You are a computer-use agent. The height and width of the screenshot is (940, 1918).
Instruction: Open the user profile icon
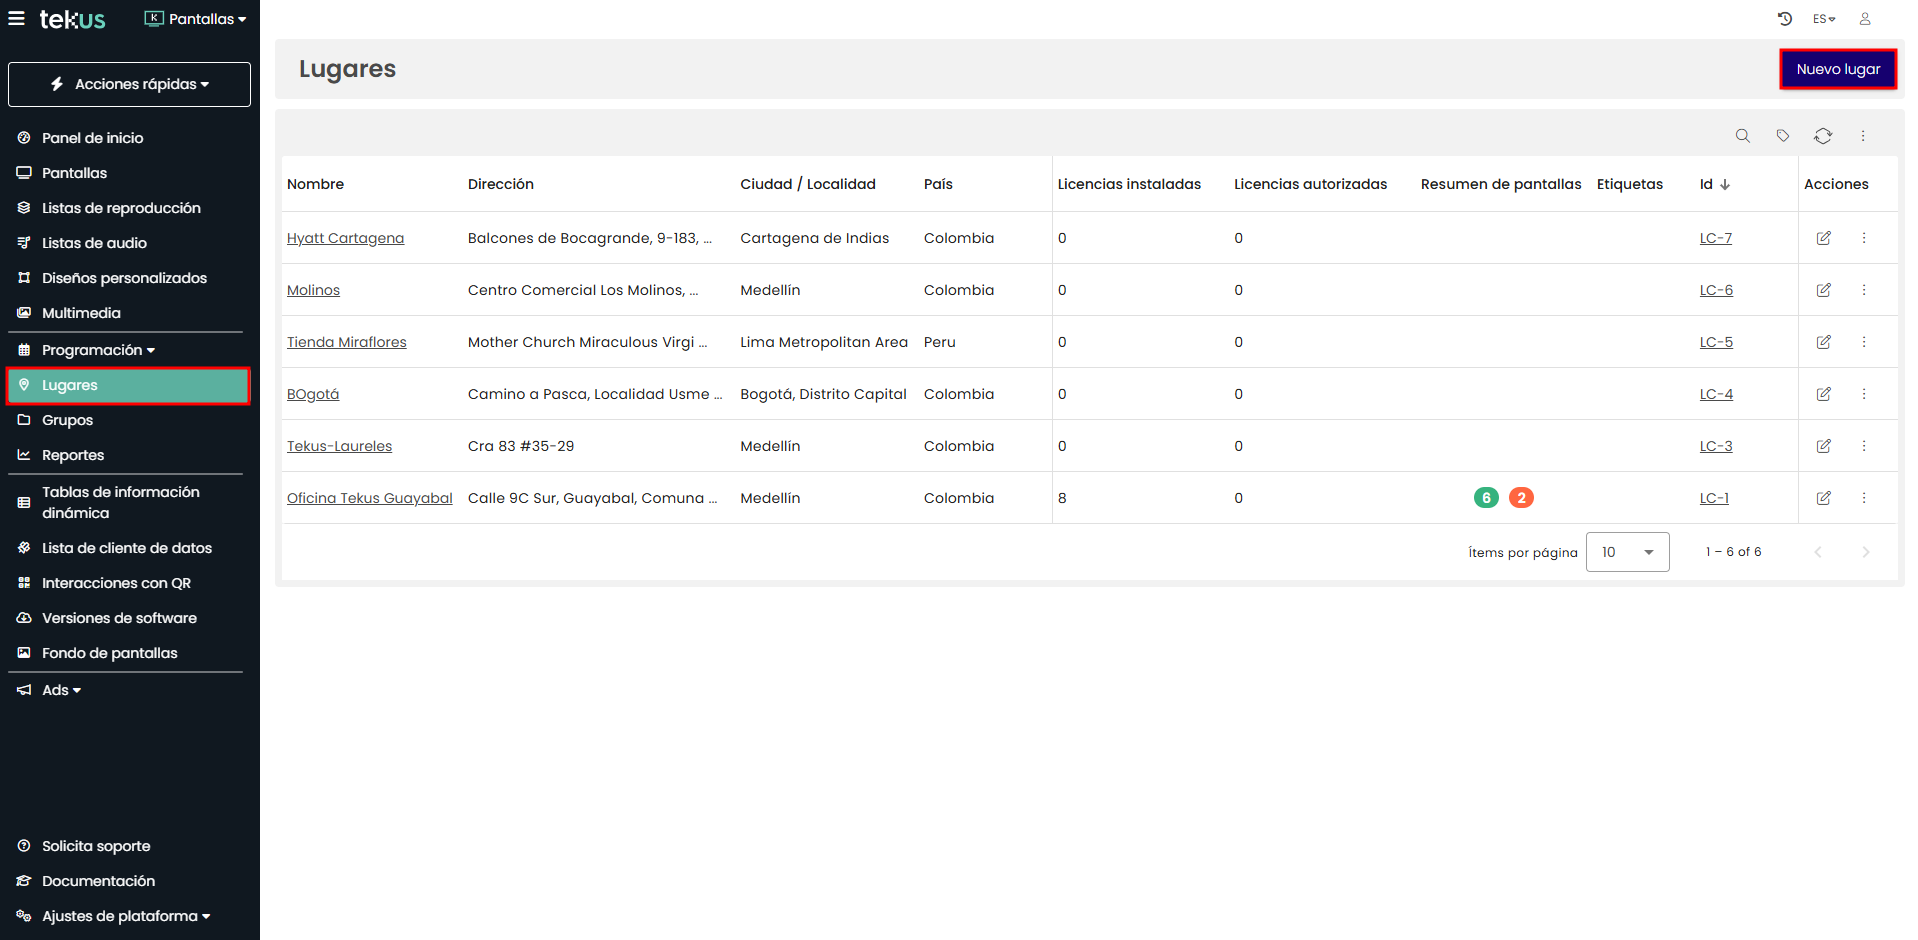(1864, 19)
